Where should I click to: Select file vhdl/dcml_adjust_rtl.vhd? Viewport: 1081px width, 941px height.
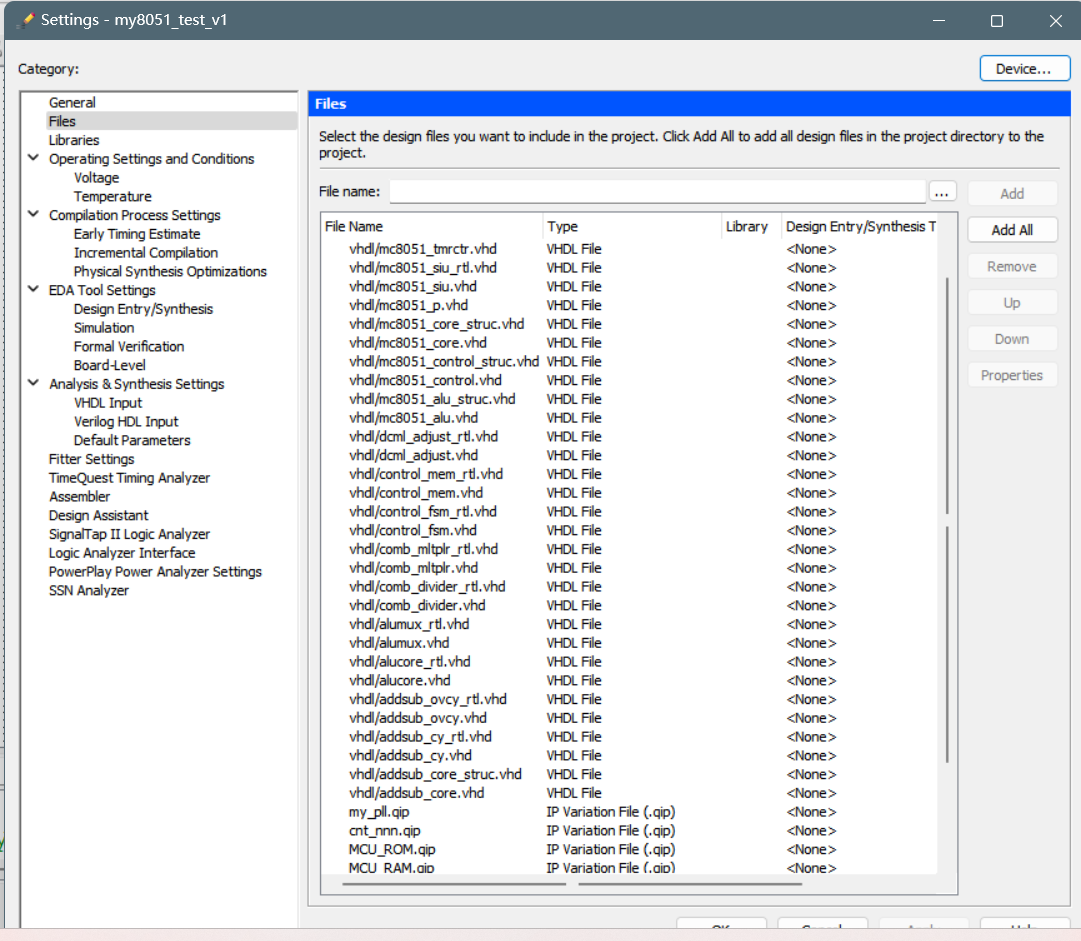click(x=423, y=436)
